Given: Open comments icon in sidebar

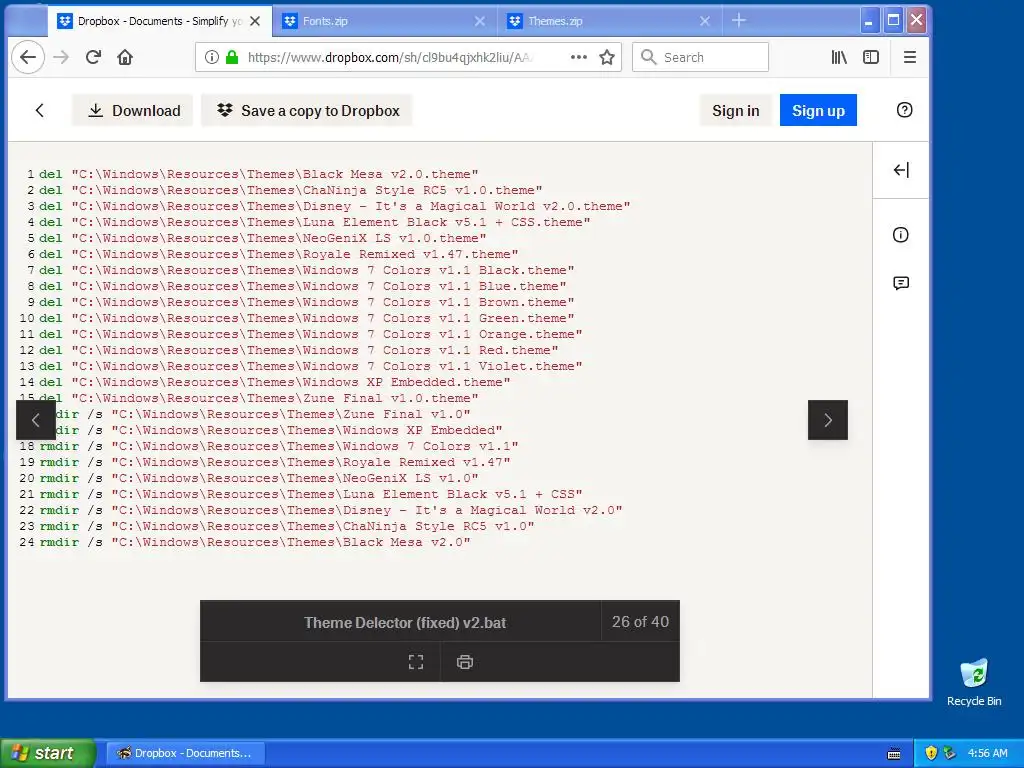Looking at the screenshot, I should 901,283.
